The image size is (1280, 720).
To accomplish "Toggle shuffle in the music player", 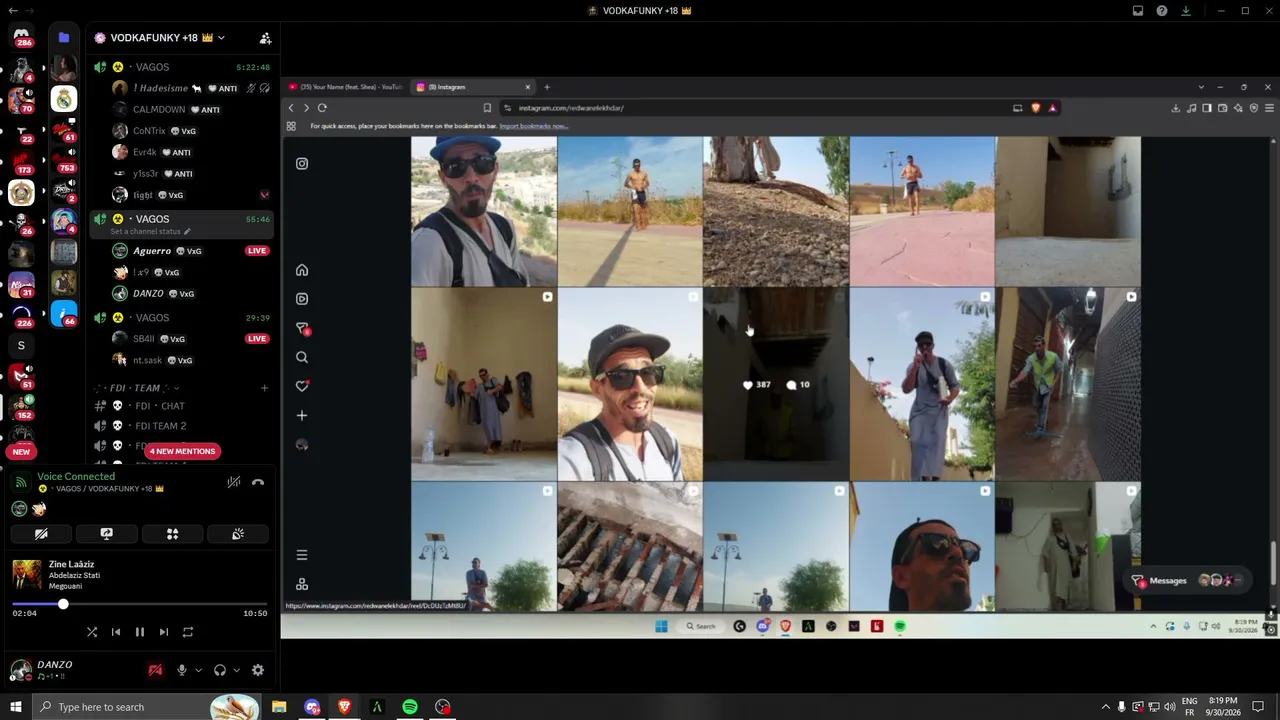I will [x=92, y=632].
